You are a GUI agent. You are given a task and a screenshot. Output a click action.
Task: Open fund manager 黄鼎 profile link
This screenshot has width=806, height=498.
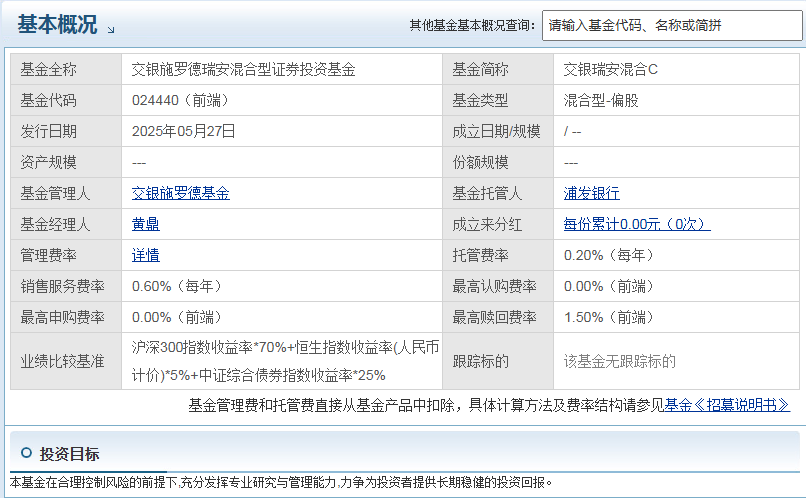tap(145, 224)
